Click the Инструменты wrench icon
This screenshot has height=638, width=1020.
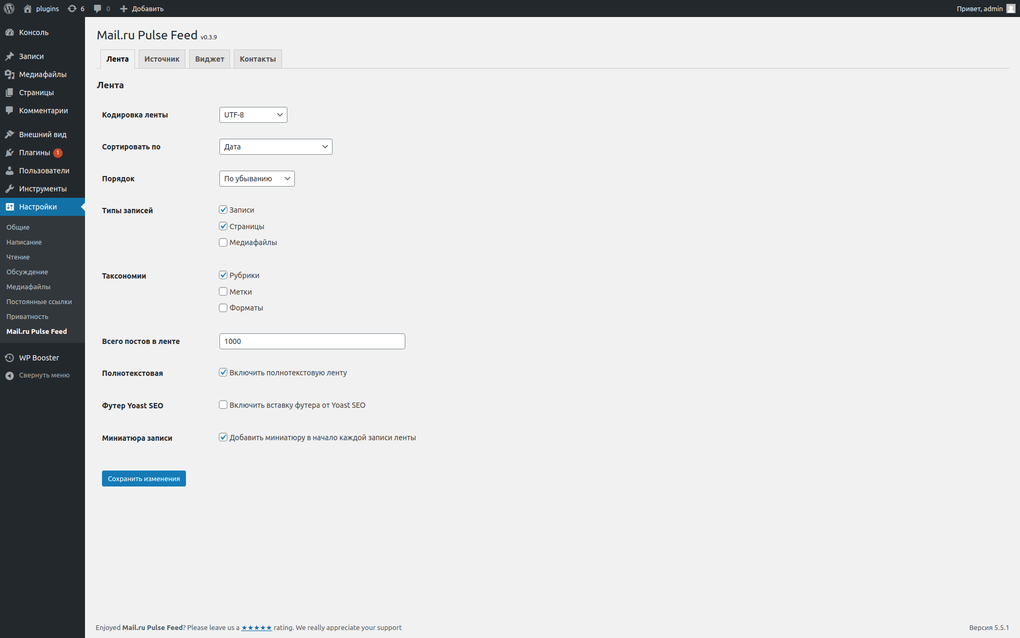(10, 189)
